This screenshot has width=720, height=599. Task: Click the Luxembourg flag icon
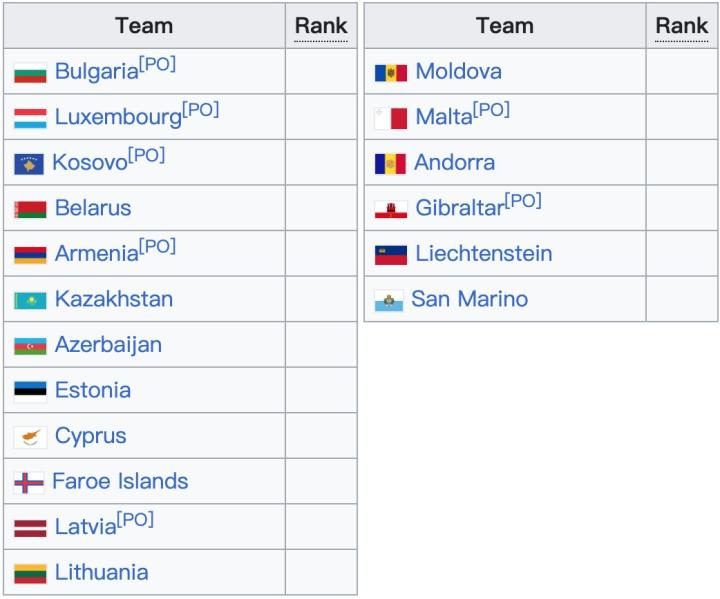click(x=30, y=118)
